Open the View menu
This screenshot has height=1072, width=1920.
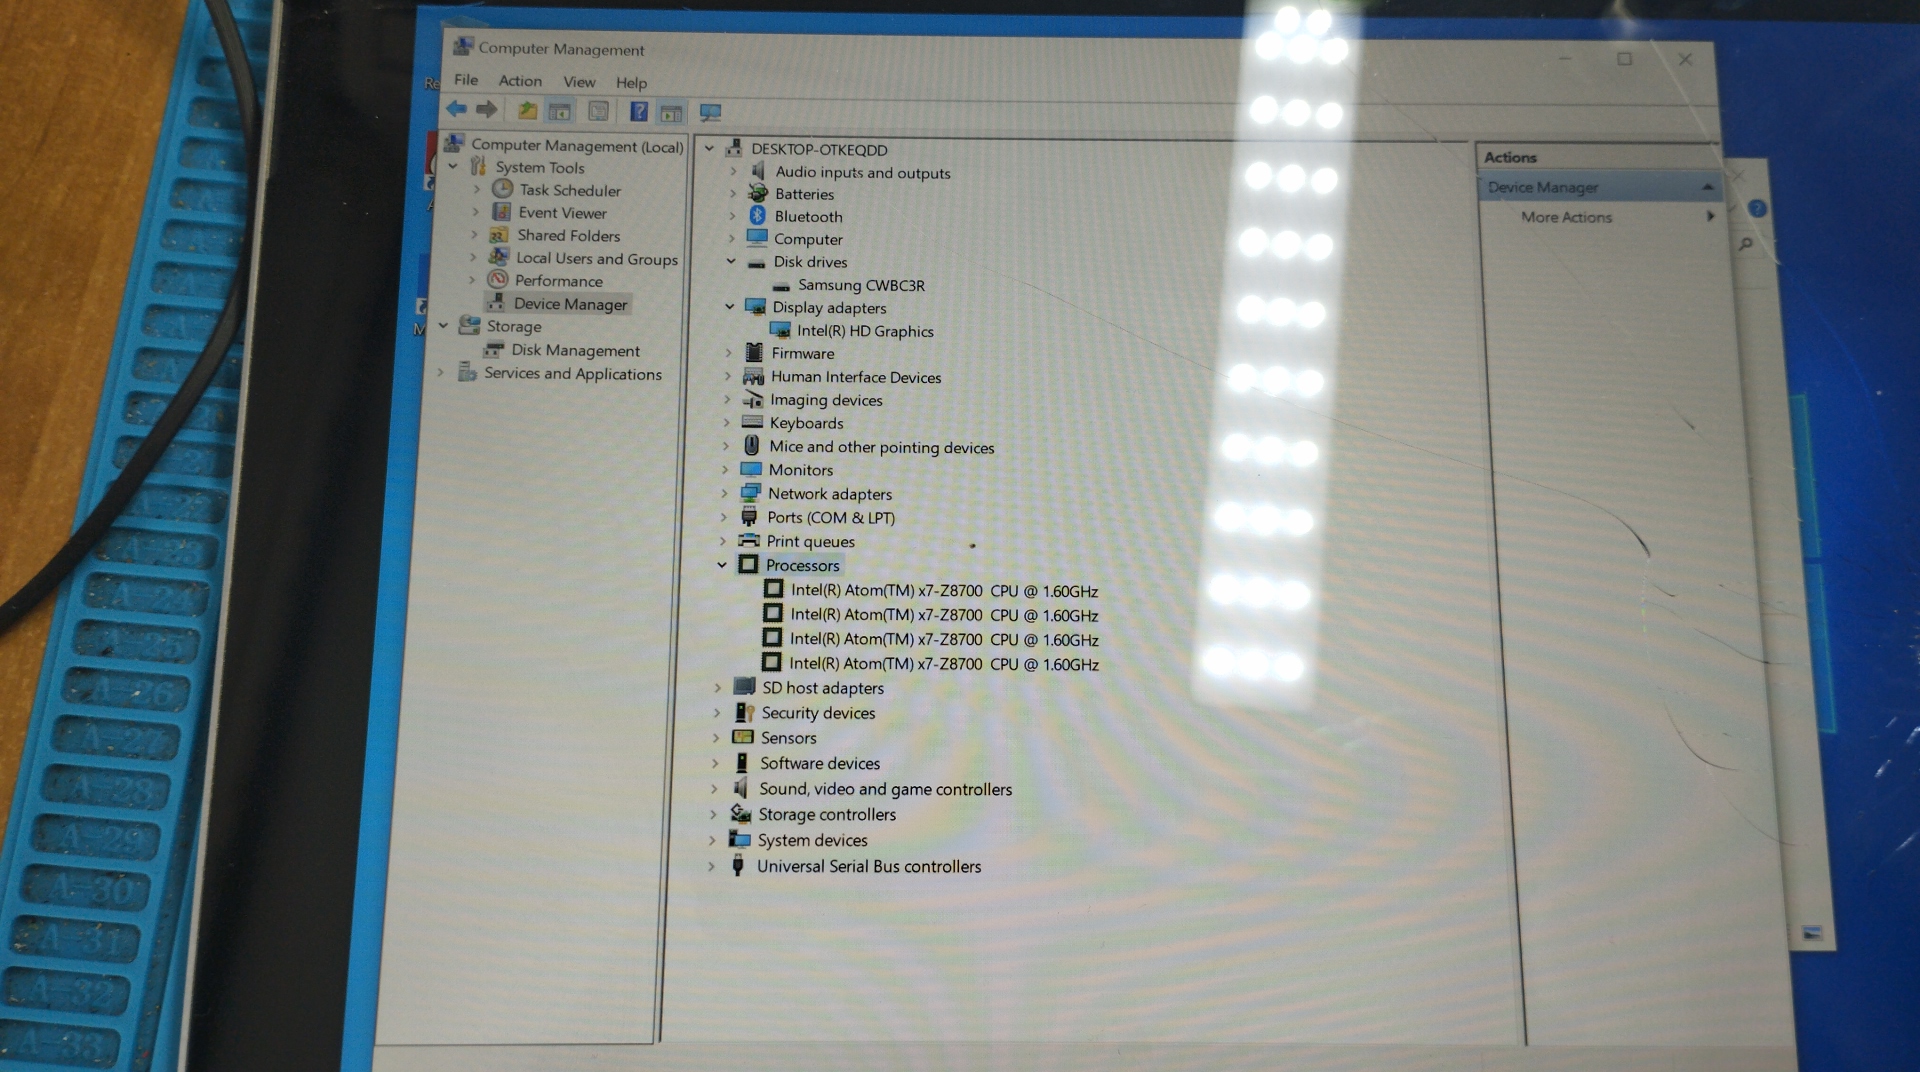(579, 82)
